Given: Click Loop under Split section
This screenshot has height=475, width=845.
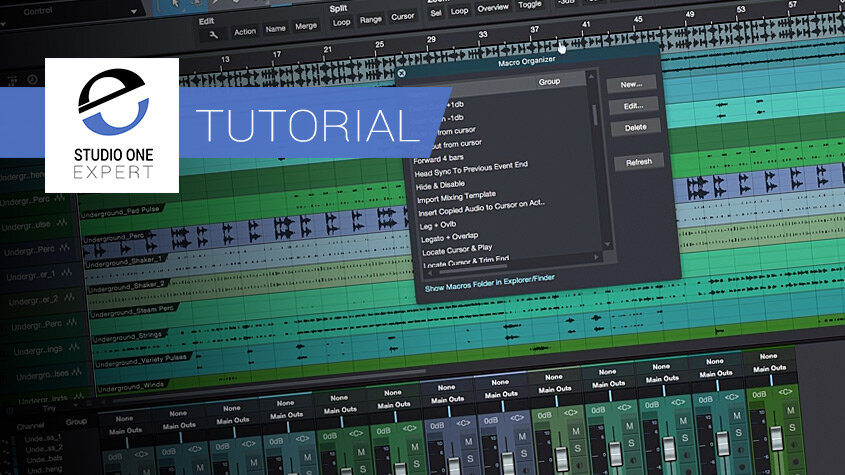Looking at the screenshot, I should [x=341, y=23].
